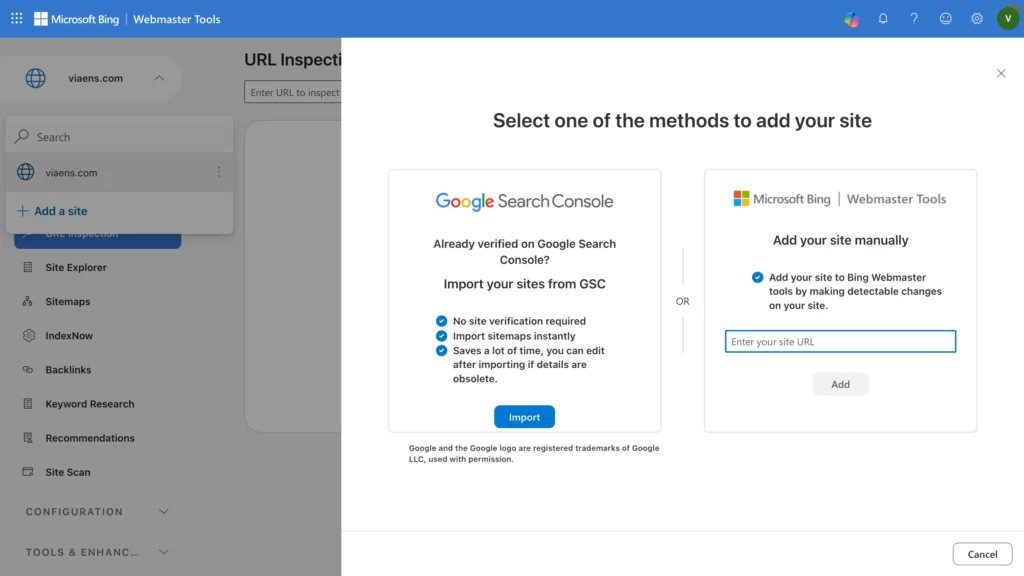
Task: Click the Site Explorer icon
Action: click(x=27, y=267)
